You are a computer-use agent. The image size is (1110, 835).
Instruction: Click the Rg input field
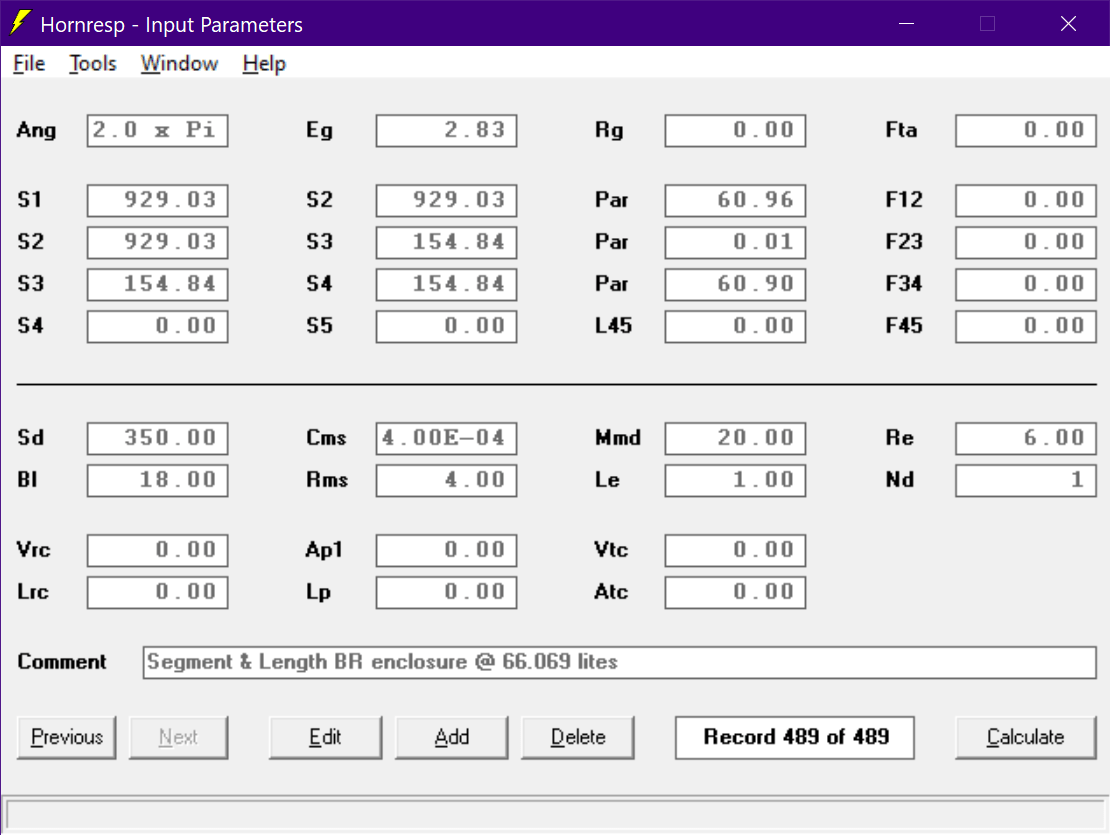(x=735, y=130)
